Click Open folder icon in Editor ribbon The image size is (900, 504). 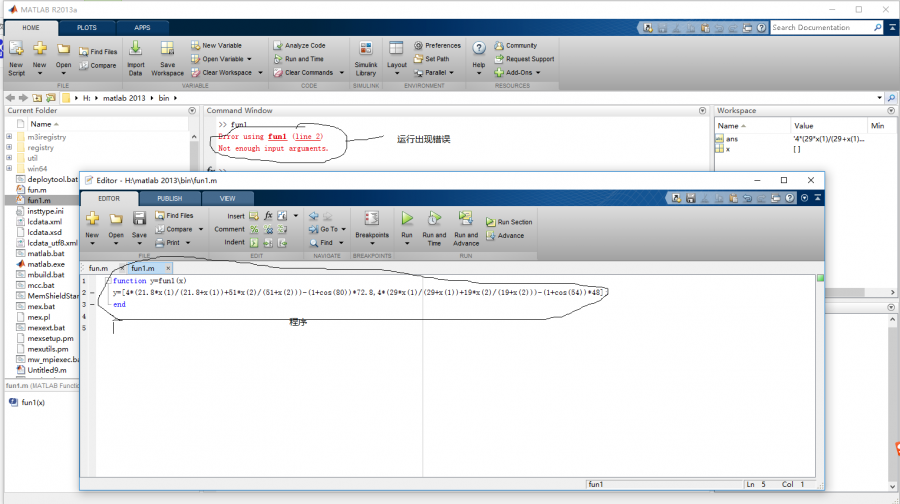(x=116, y=219)
